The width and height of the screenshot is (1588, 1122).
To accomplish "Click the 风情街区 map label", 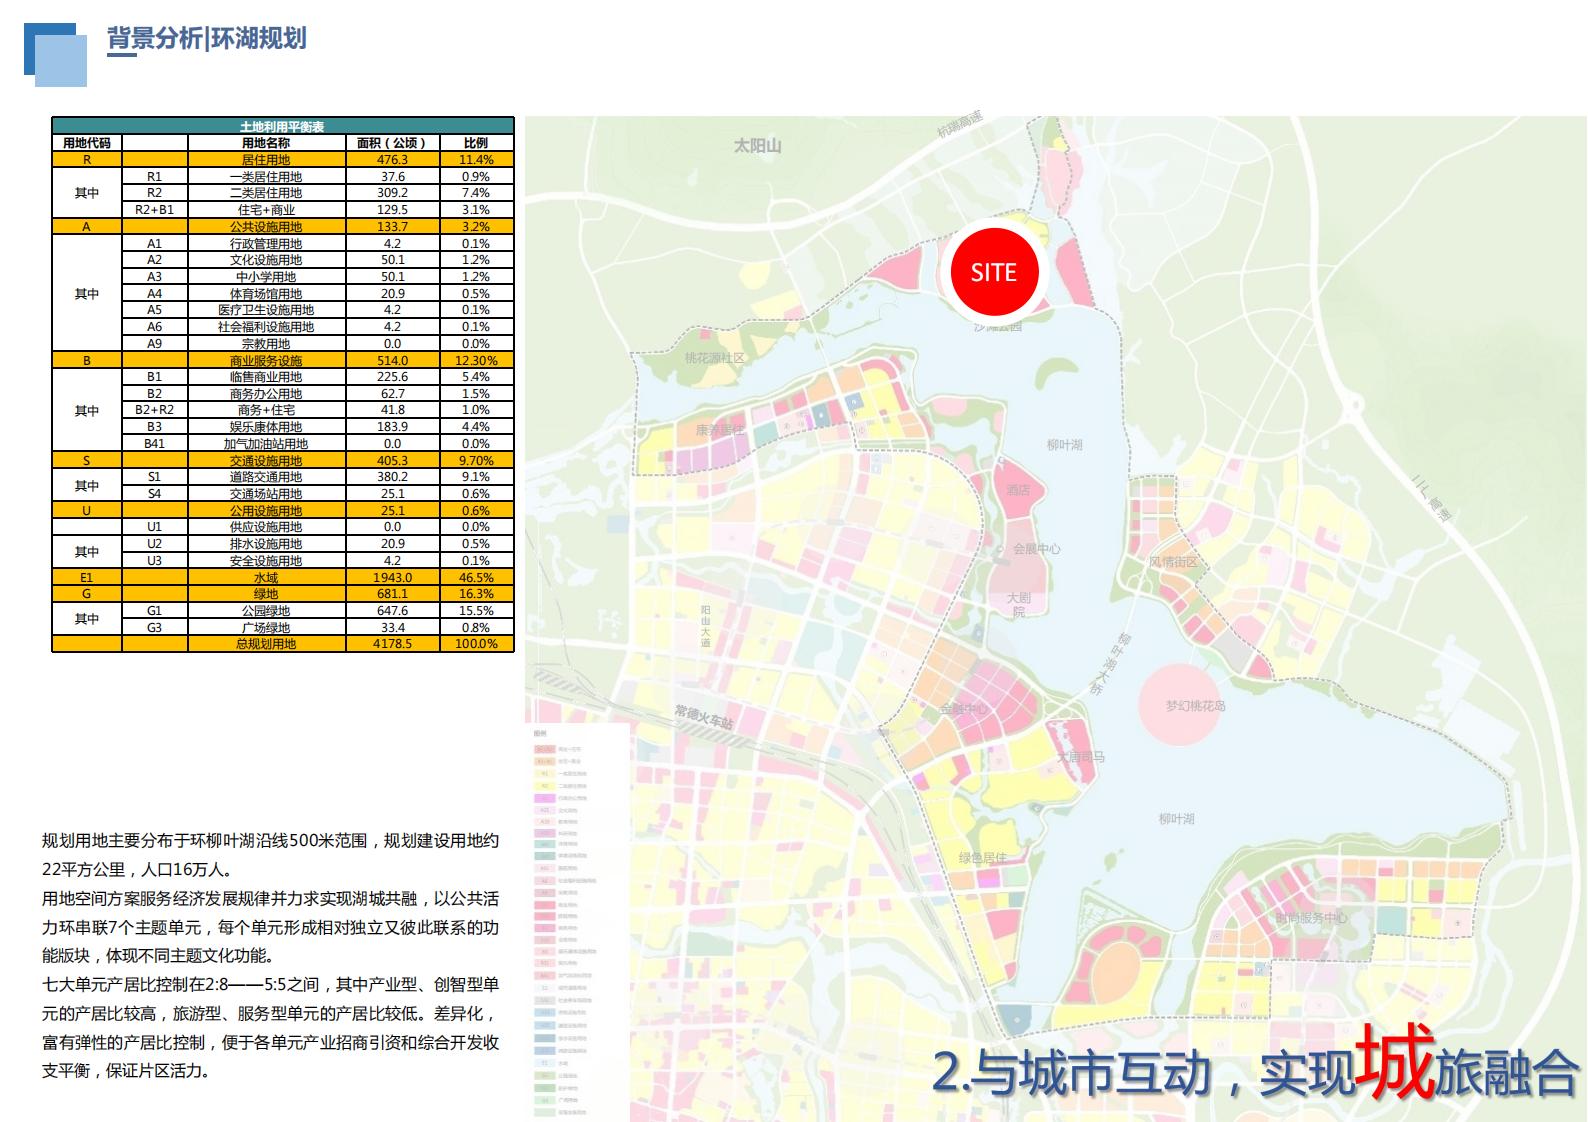I will tap(1173, 562).
